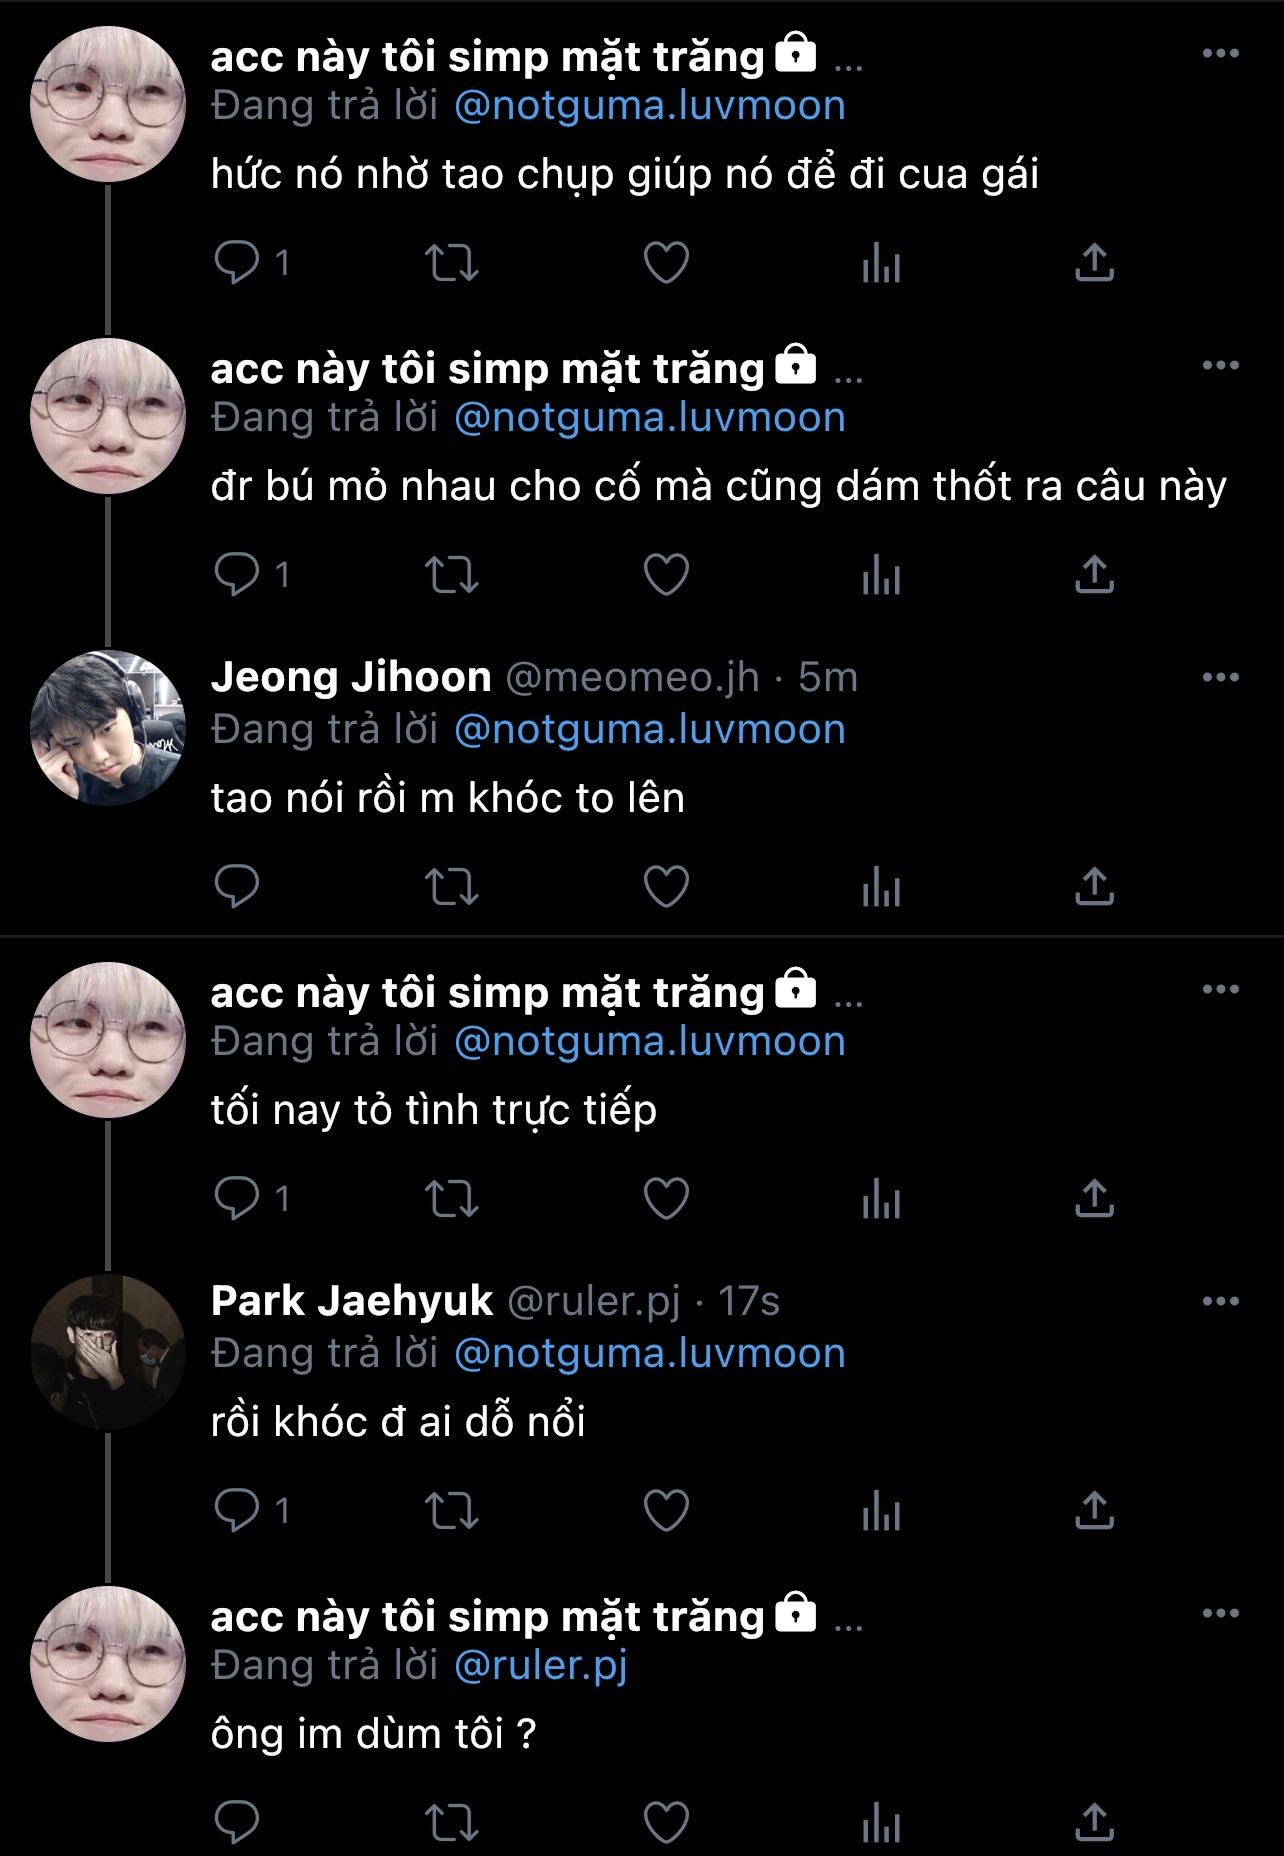Tap Park Jaehyuk's profile avatar
This screenshot has width=1284, height=1856.
(x=108, y=1352)
